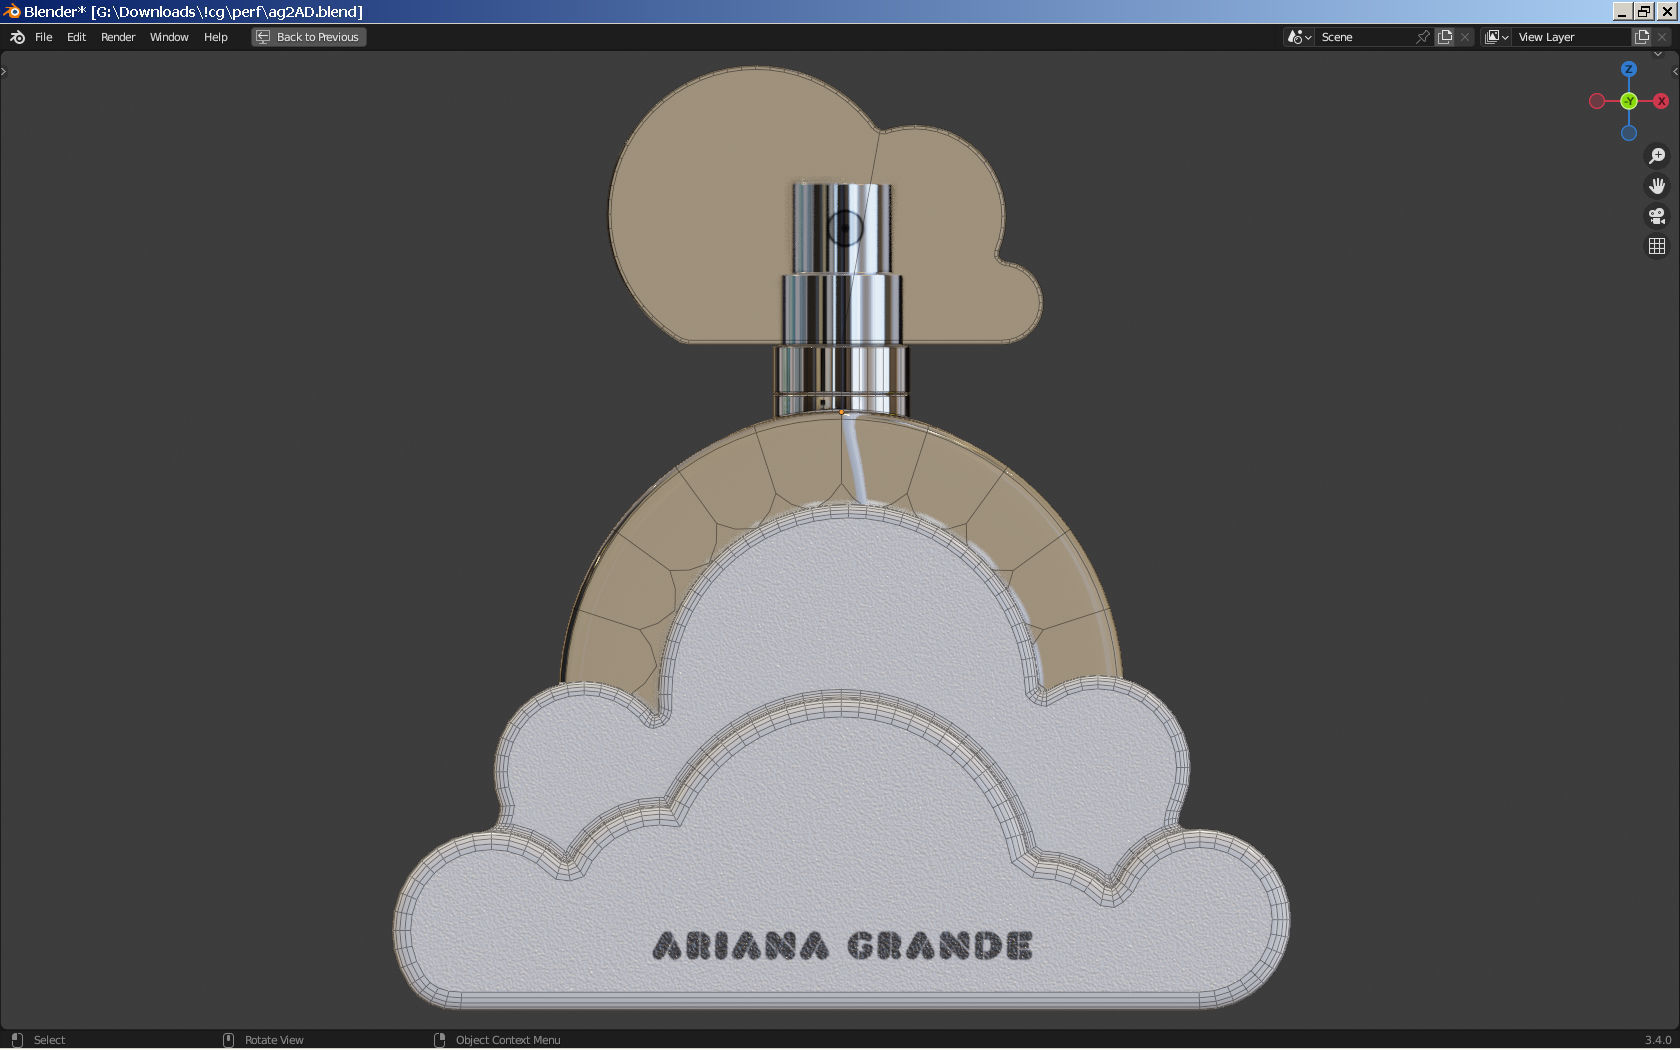Viewport: 1680px width, 1050px height.
Task: Click the new scene icon
Action: click(x=1445, y=37)
